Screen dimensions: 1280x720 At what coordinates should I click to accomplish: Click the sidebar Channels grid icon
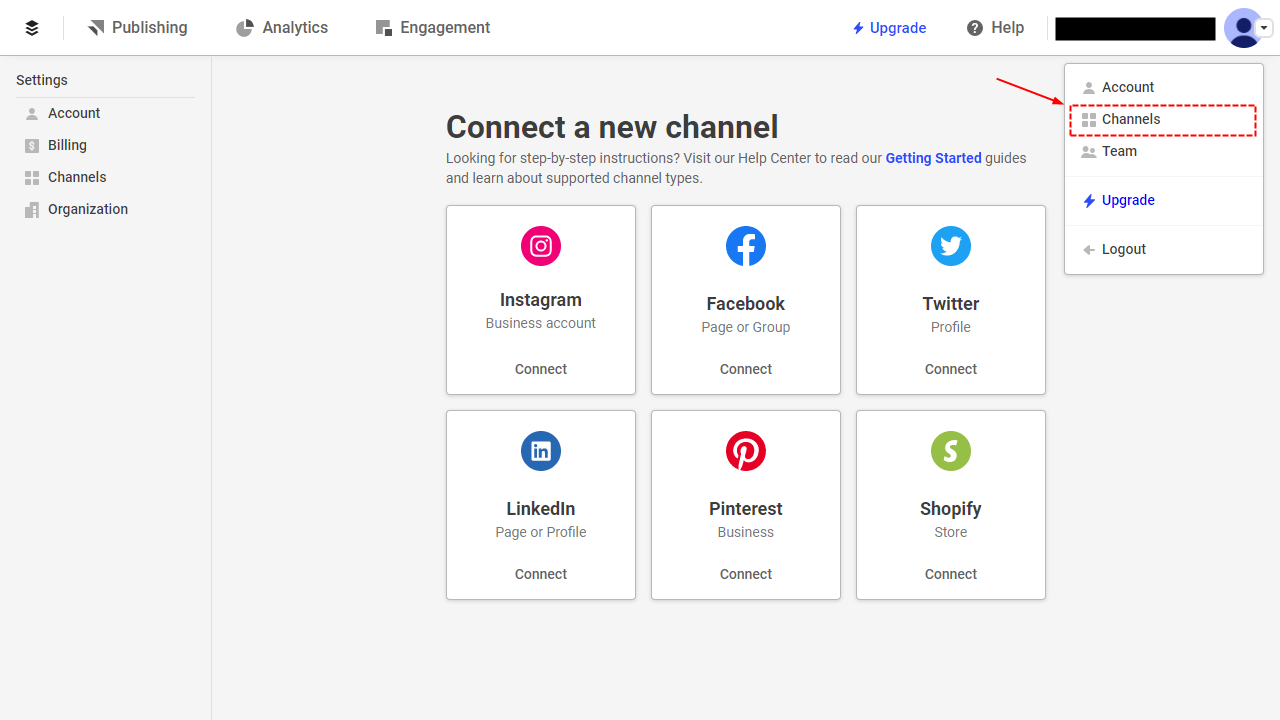tap(31, 178)
